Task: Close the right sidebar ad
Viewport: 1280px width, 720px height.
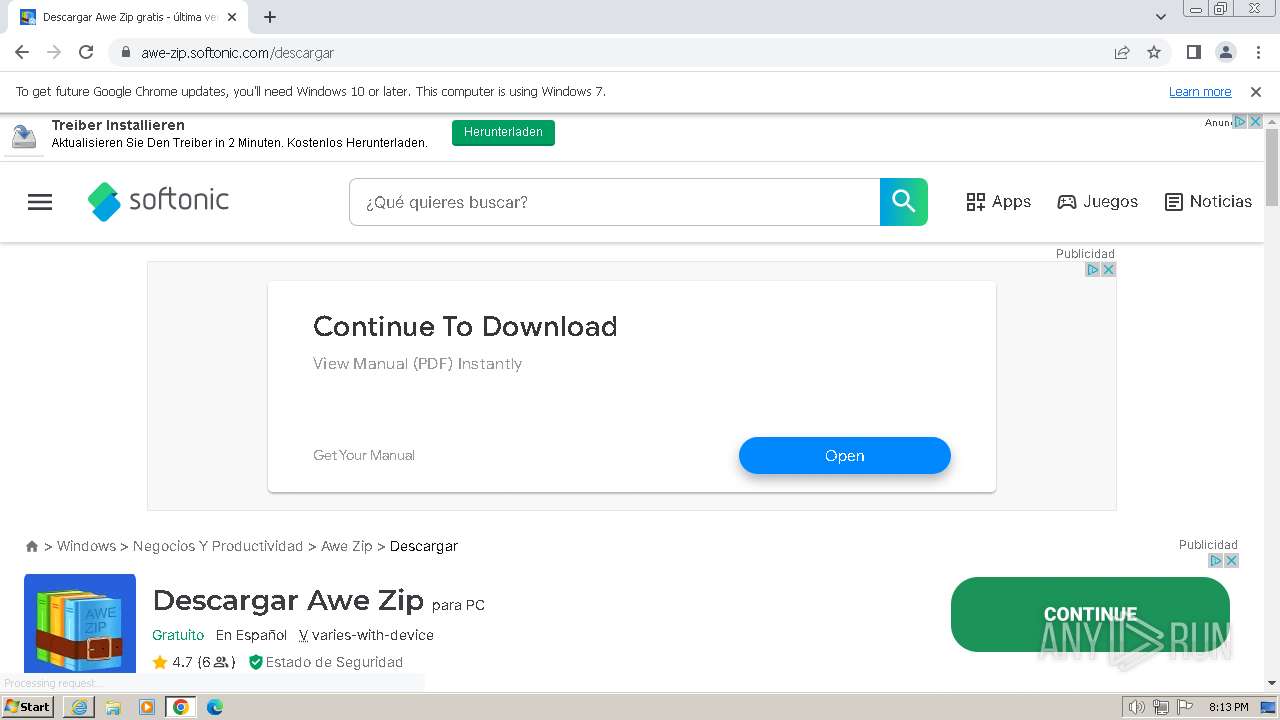Action: pos(1231,561)
